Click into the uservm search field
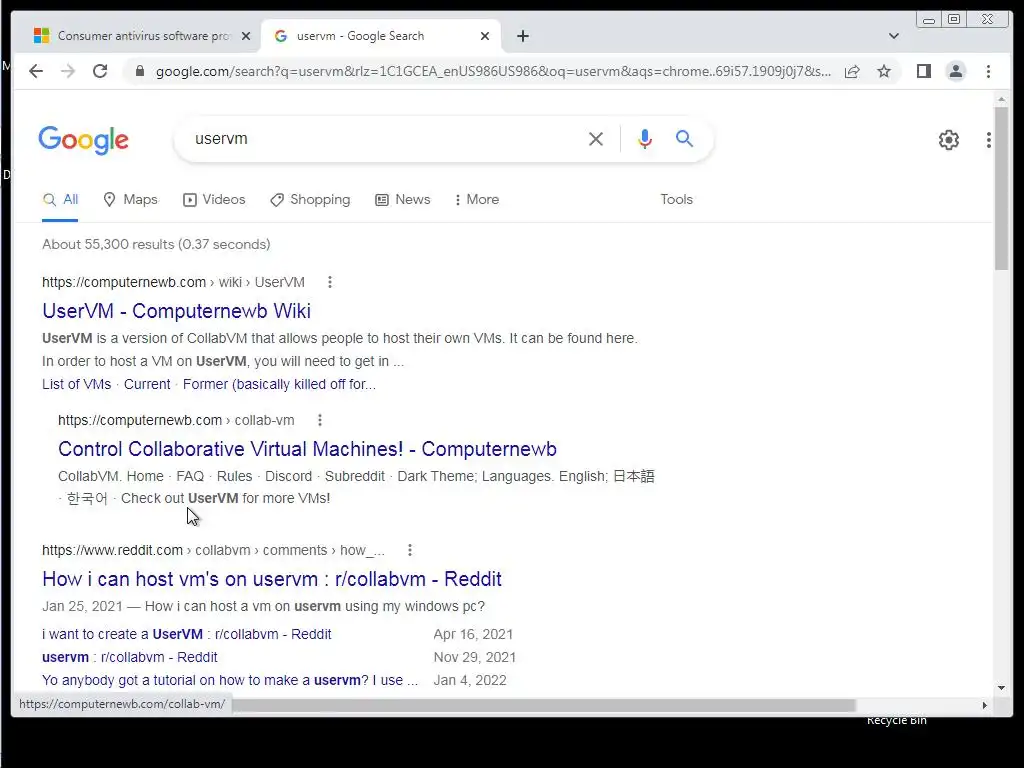Screen dimensions: 1024x768 (385, 138)
